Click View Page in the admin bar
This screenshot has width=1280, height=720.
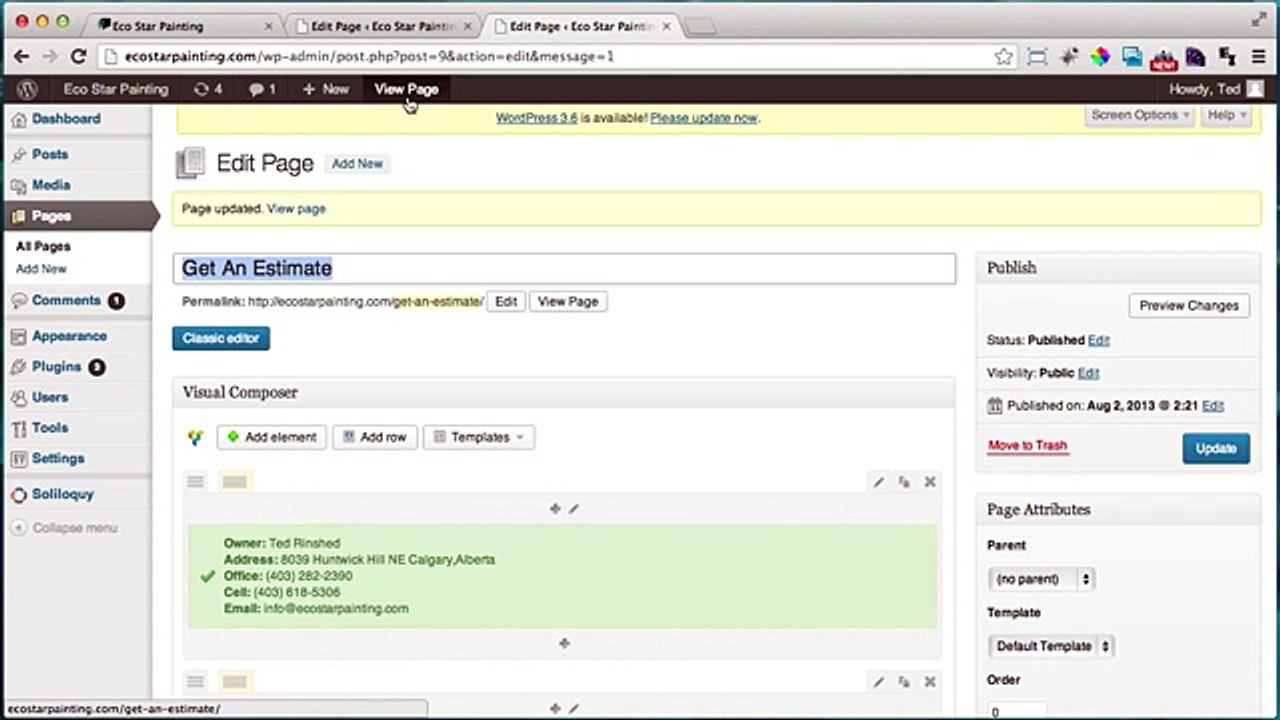[406, 89]
